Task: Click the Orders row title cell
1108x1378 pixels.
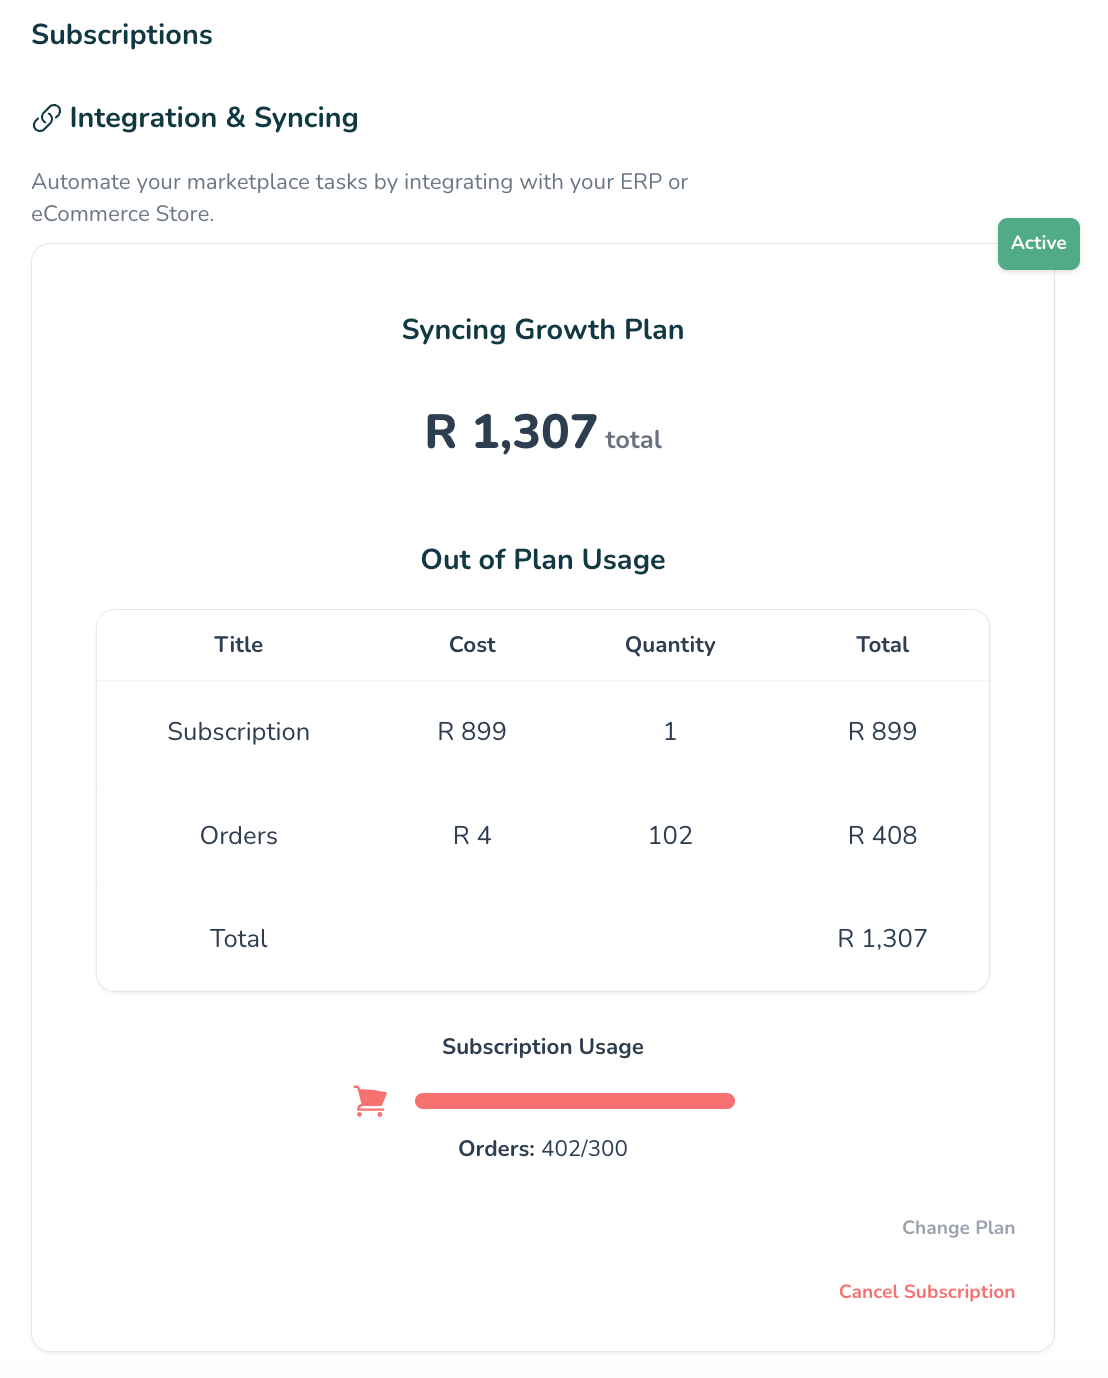Action: (x=239, y=836)
